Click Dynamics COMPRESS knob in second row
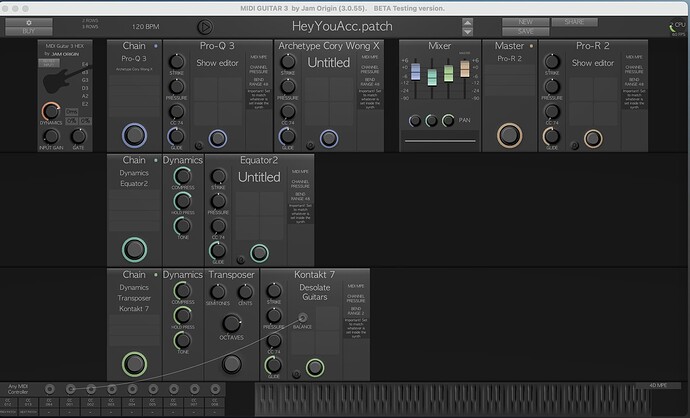The width and height of the screenshot is (690, 418). pos(183,176)
